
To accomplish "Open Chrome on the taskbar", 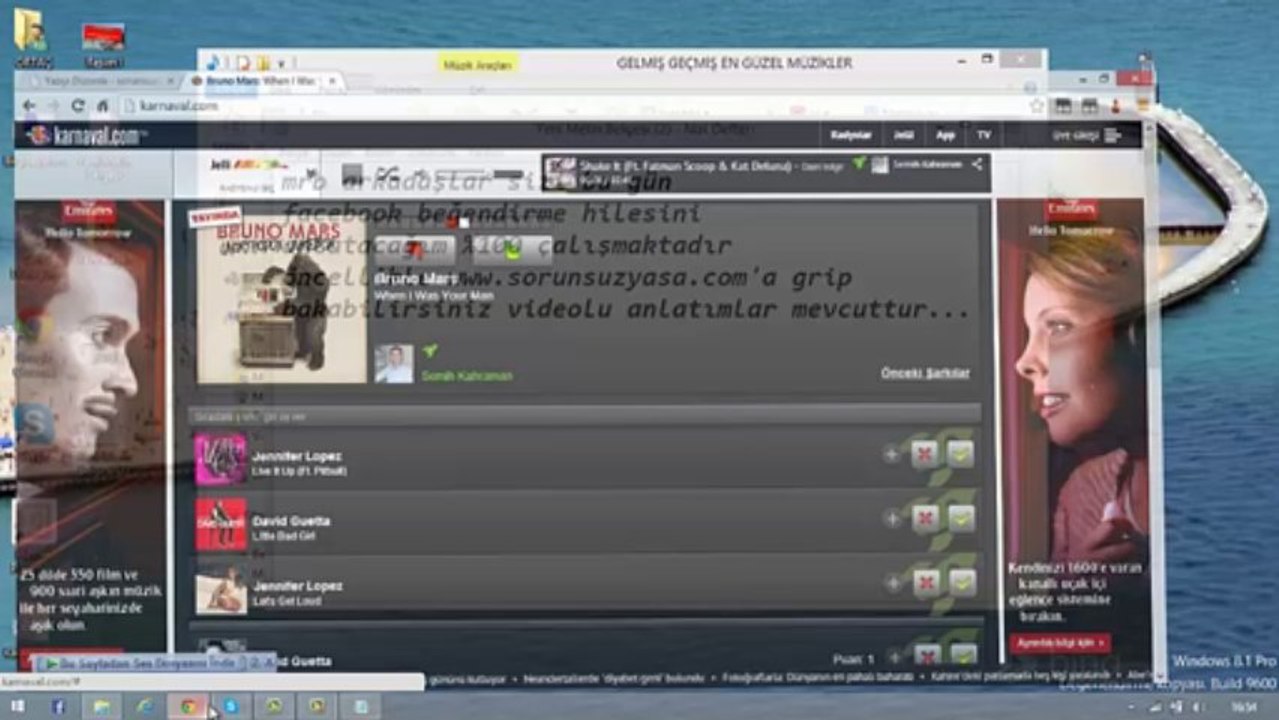I will (187, 706).
